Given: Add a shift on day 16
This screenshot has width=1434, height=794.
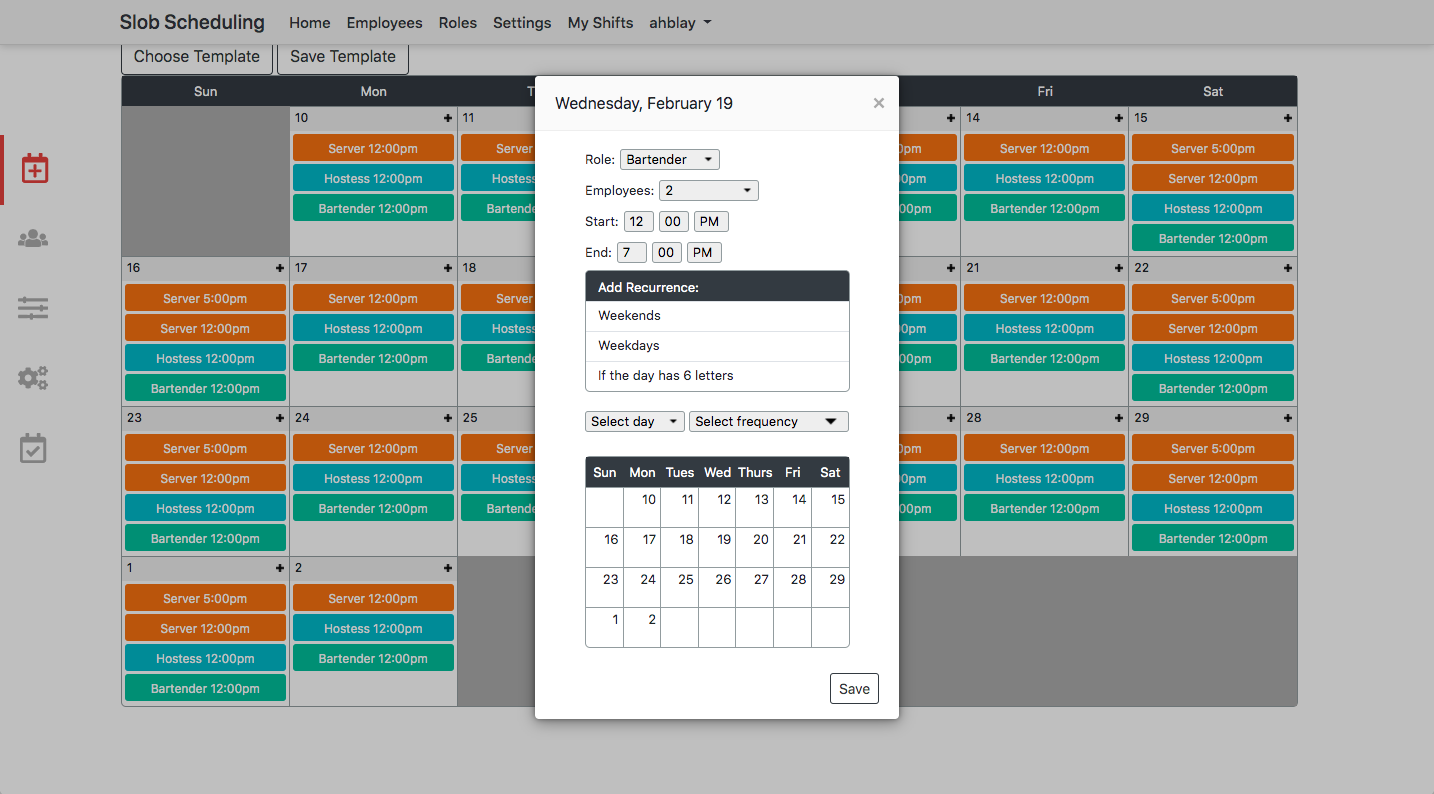Looking at the screenshot, I should pos(280,268).
